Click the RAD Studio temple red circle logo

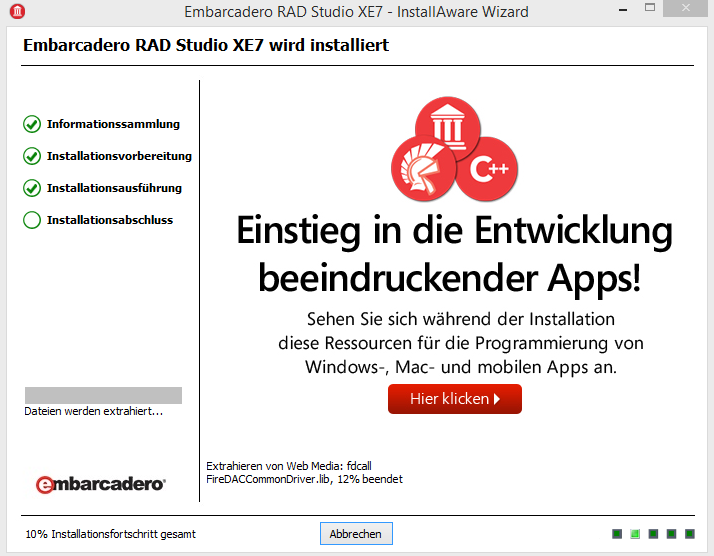click(x=448, y=127)
